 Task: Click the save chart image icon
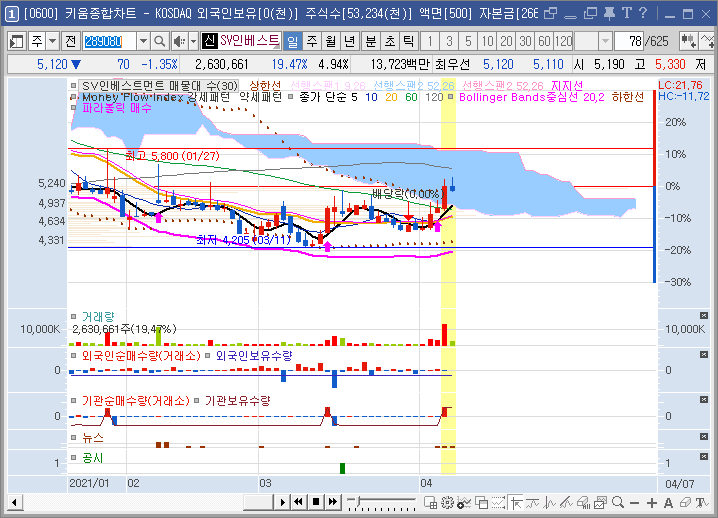click(x=600, y=502)
